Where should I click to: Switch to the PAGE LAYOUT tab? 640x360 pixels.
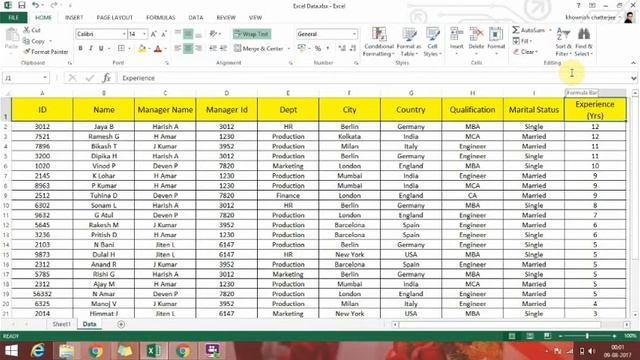click(115, 18)
